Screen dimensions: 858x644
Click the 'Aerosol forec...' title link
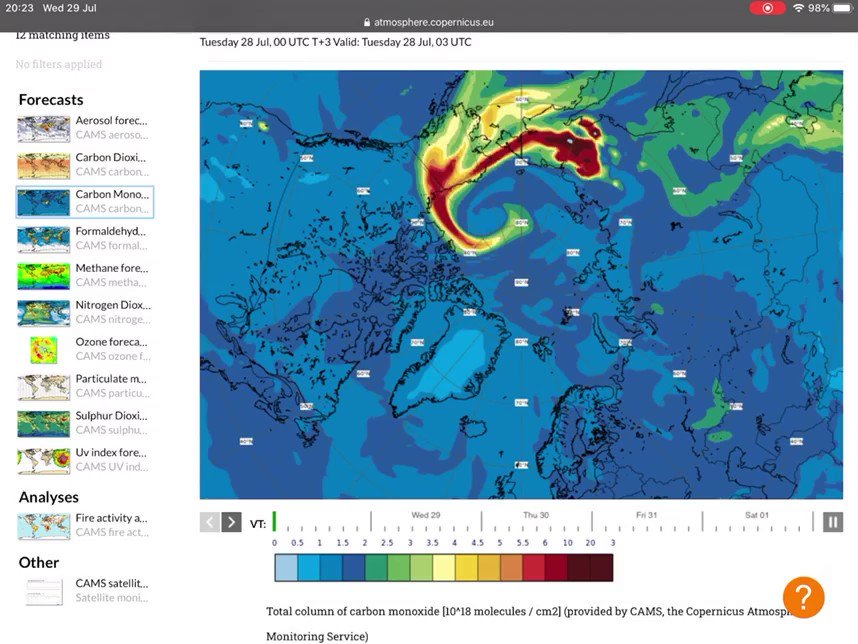[x=112, y=121]
